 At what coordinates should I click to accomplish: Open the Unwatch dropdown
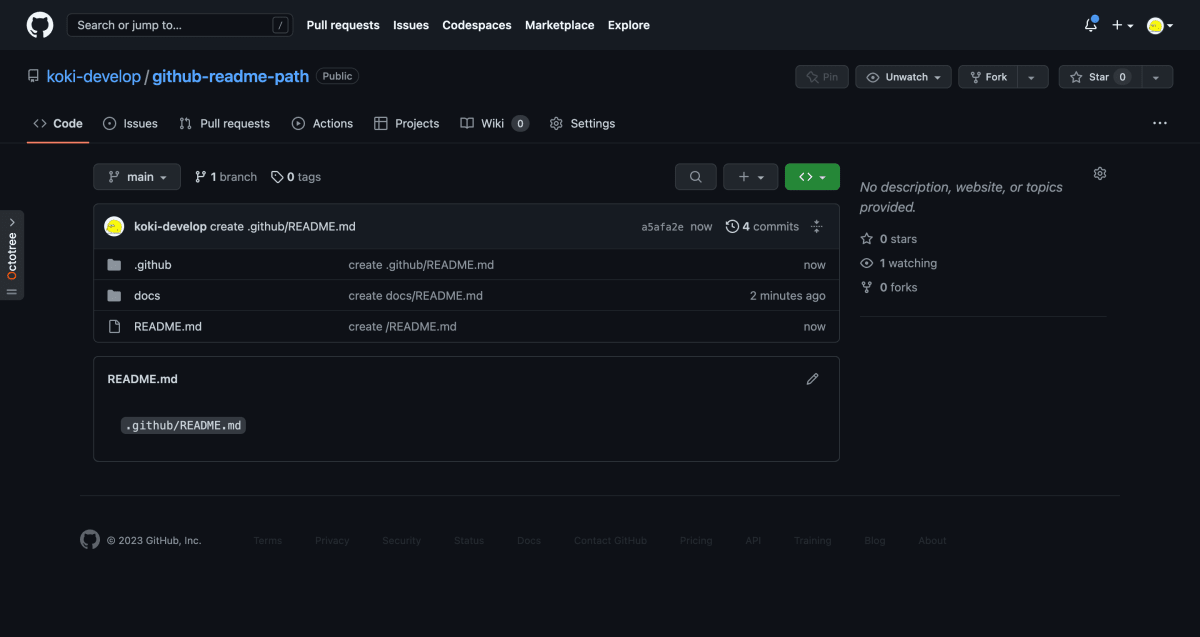[x=903, y=77]
